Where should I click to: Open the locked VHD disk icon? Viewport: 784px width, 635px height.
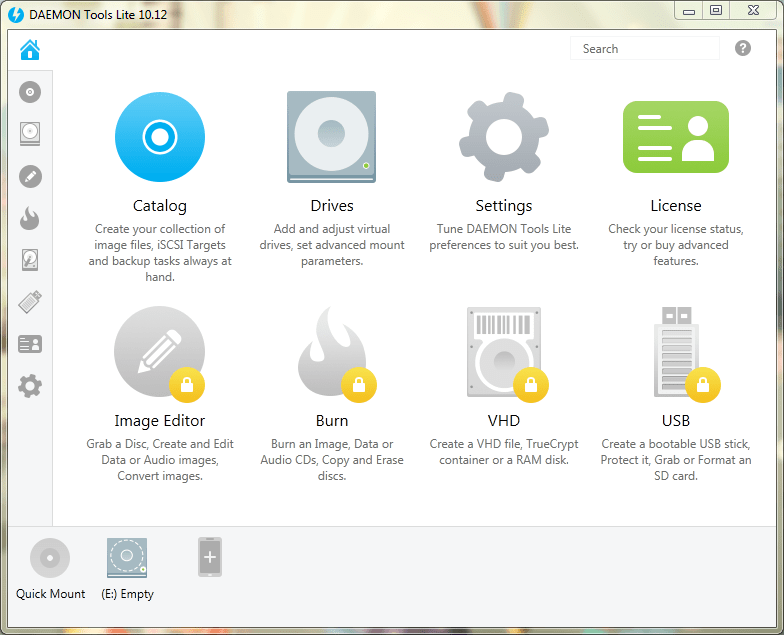point(504,352)
